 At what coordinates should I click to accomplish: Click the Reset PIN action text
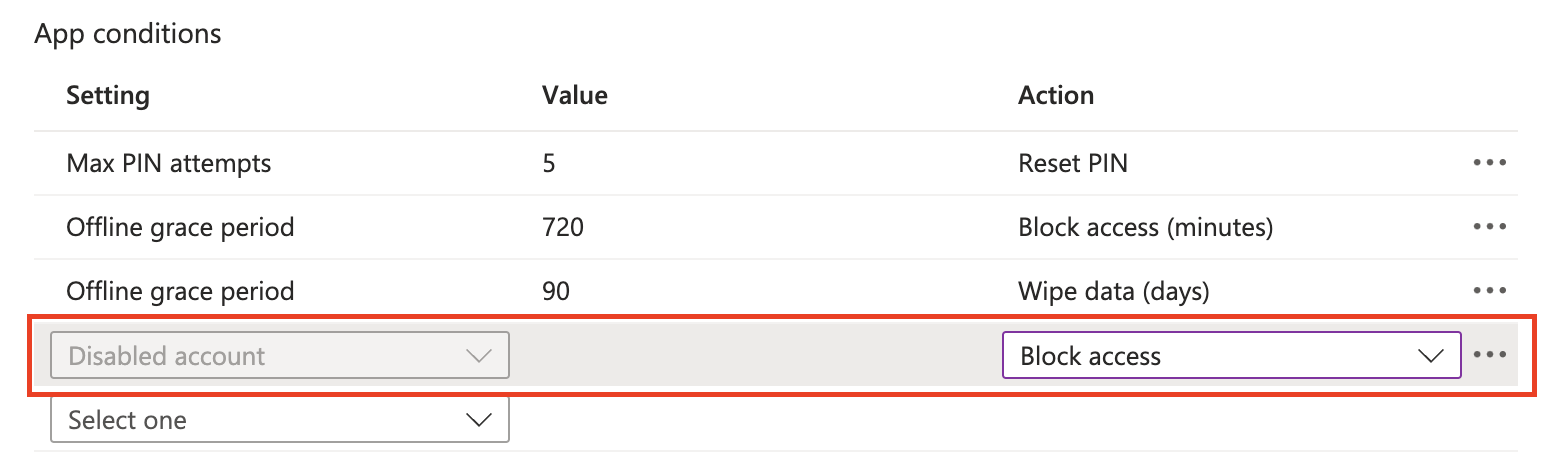(x=1072, y=163)
